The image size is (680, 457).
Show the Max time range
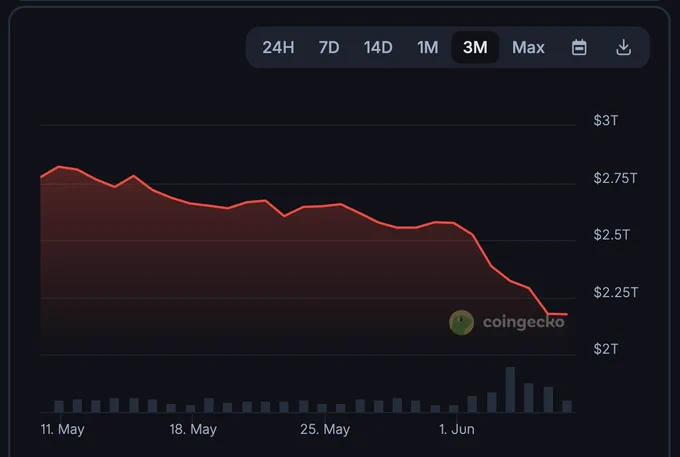pos(528,47)
